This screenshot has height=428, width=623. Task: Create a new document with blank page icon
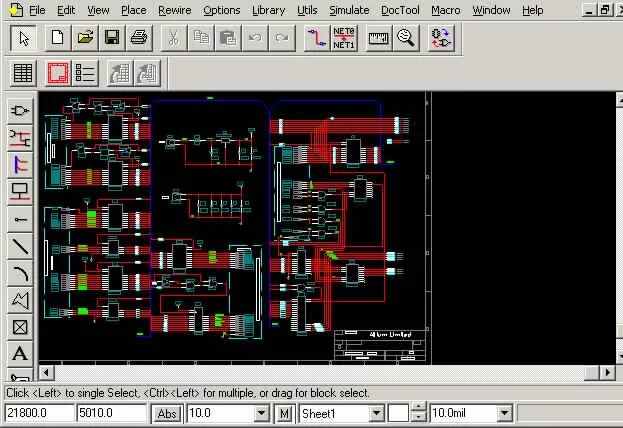pos(58,38)
